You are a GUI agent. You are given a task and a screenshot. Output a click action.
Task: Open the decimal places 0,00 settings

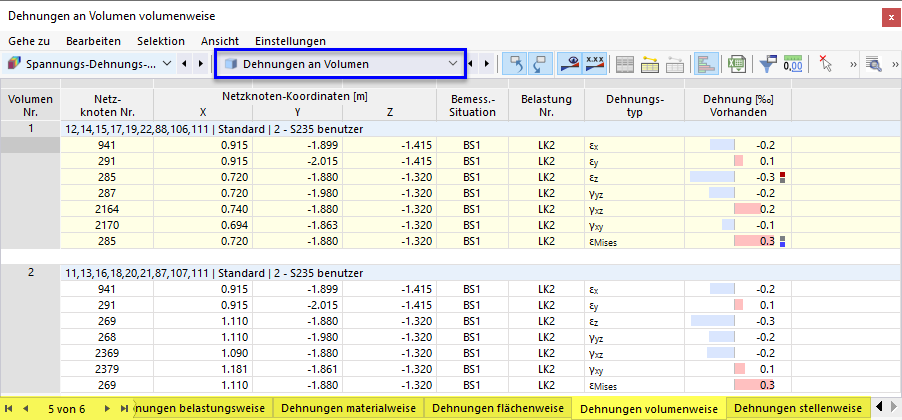(x=792, y=64)
